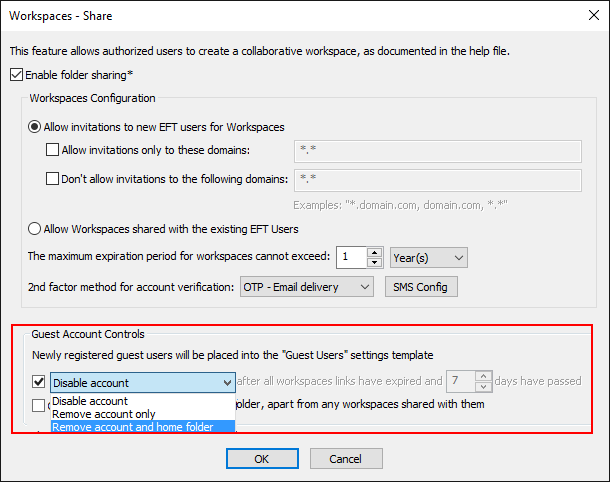Click the allowed domains text field
The image size is (610, 482).
[439, 151]
